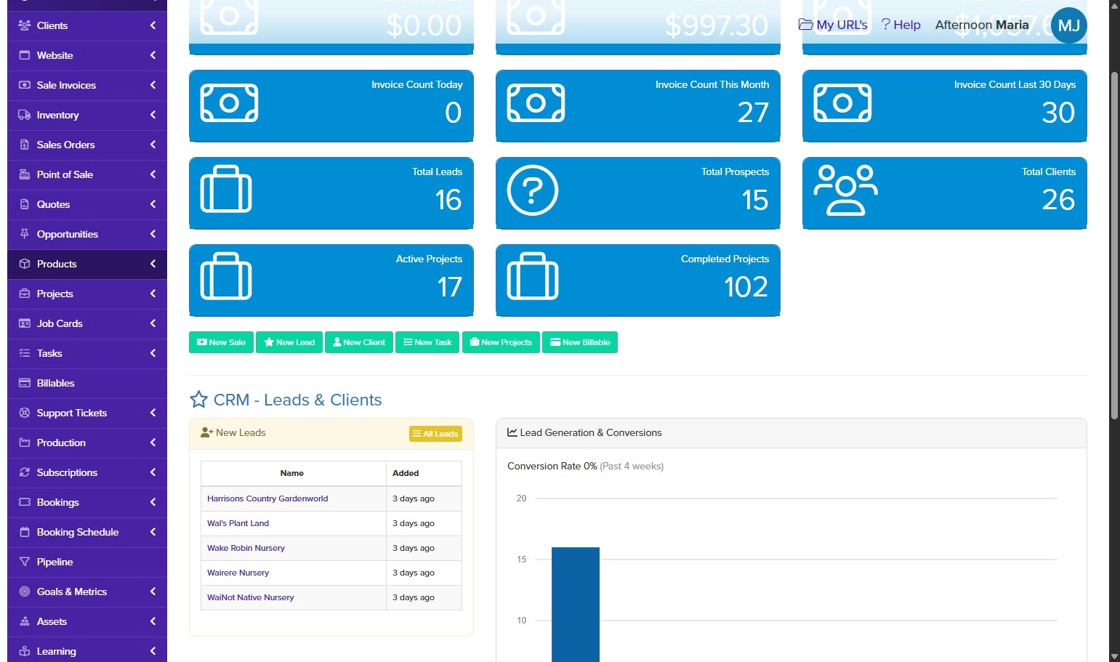Open Wairere Nursery lead

(238, 573)
